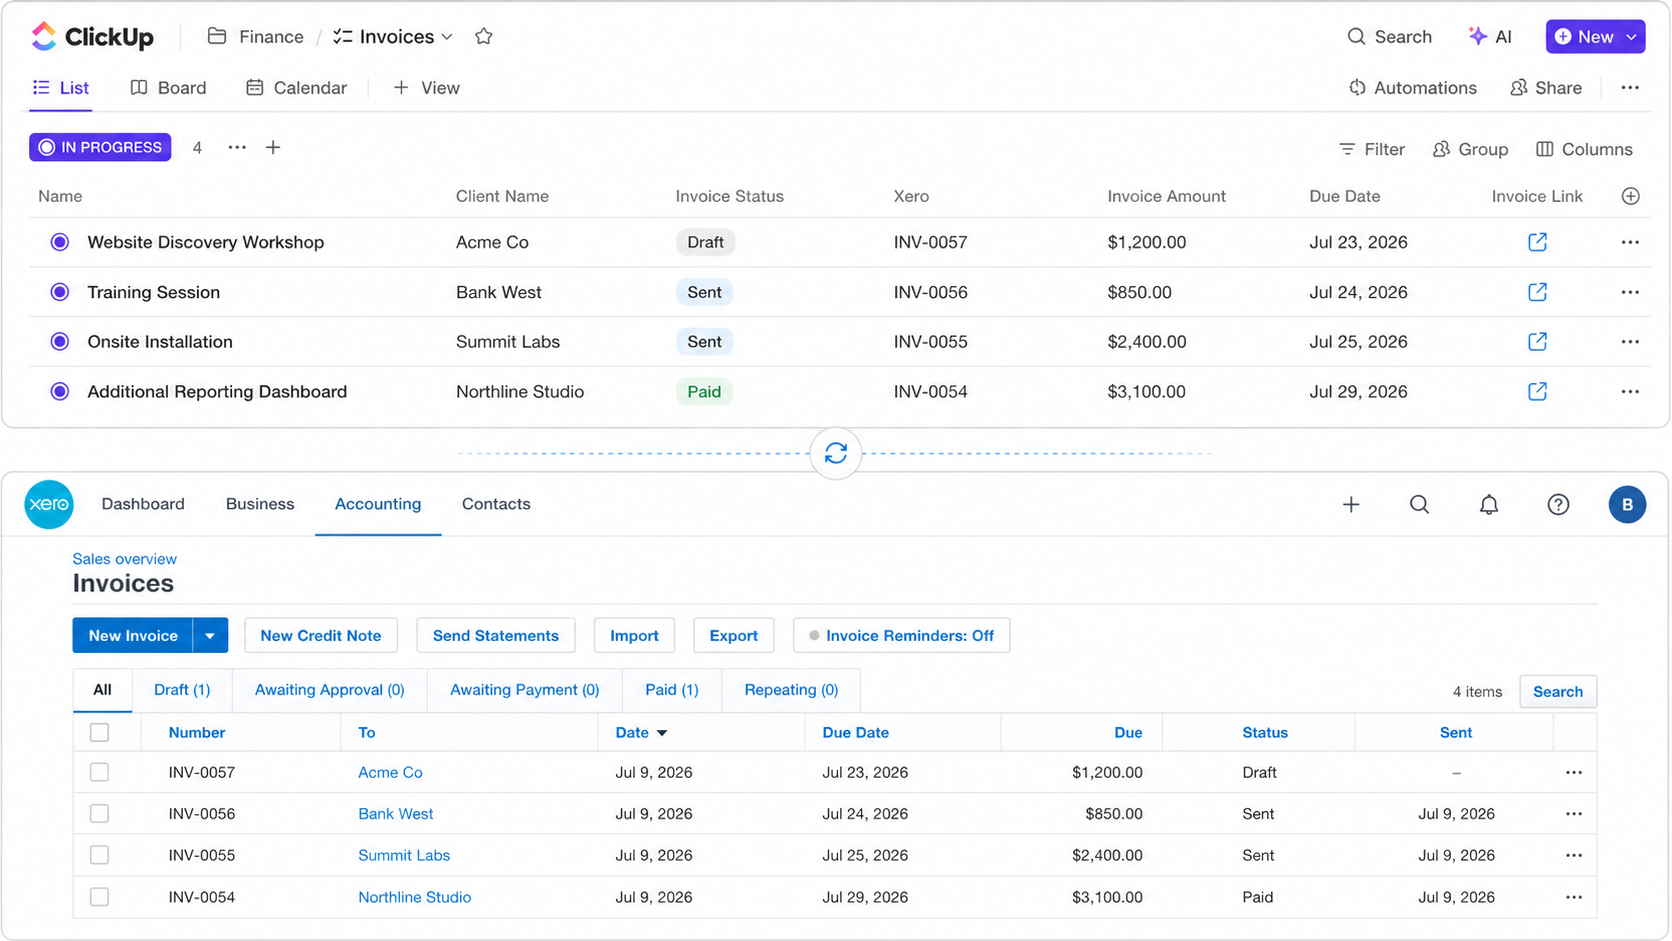This screenshot has height=941, width=1672.
Task: Open the Columns options
Action: coord(1584,149)
